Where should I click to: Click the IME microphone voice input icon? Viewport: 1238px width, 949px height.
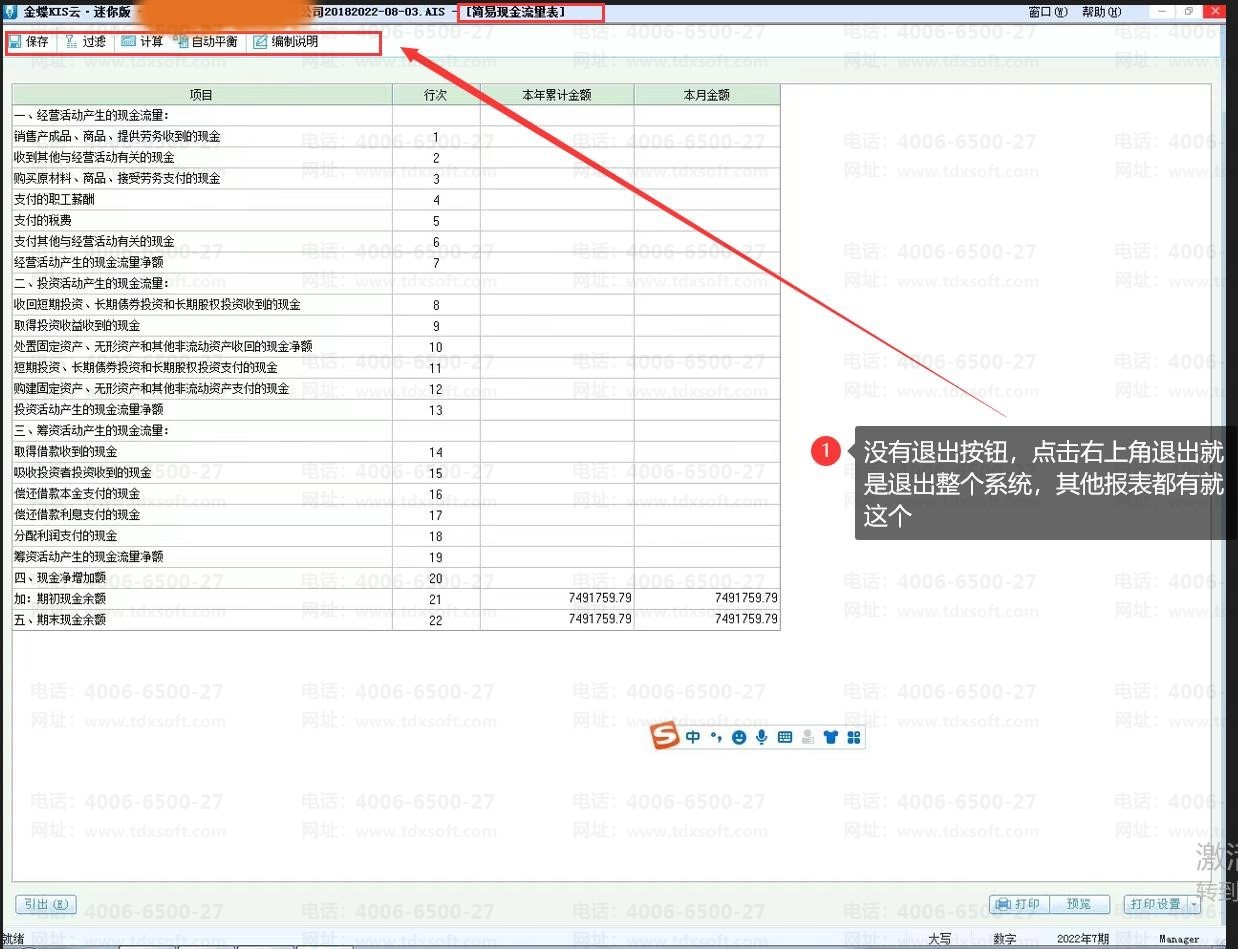click(x=762, y=737)
